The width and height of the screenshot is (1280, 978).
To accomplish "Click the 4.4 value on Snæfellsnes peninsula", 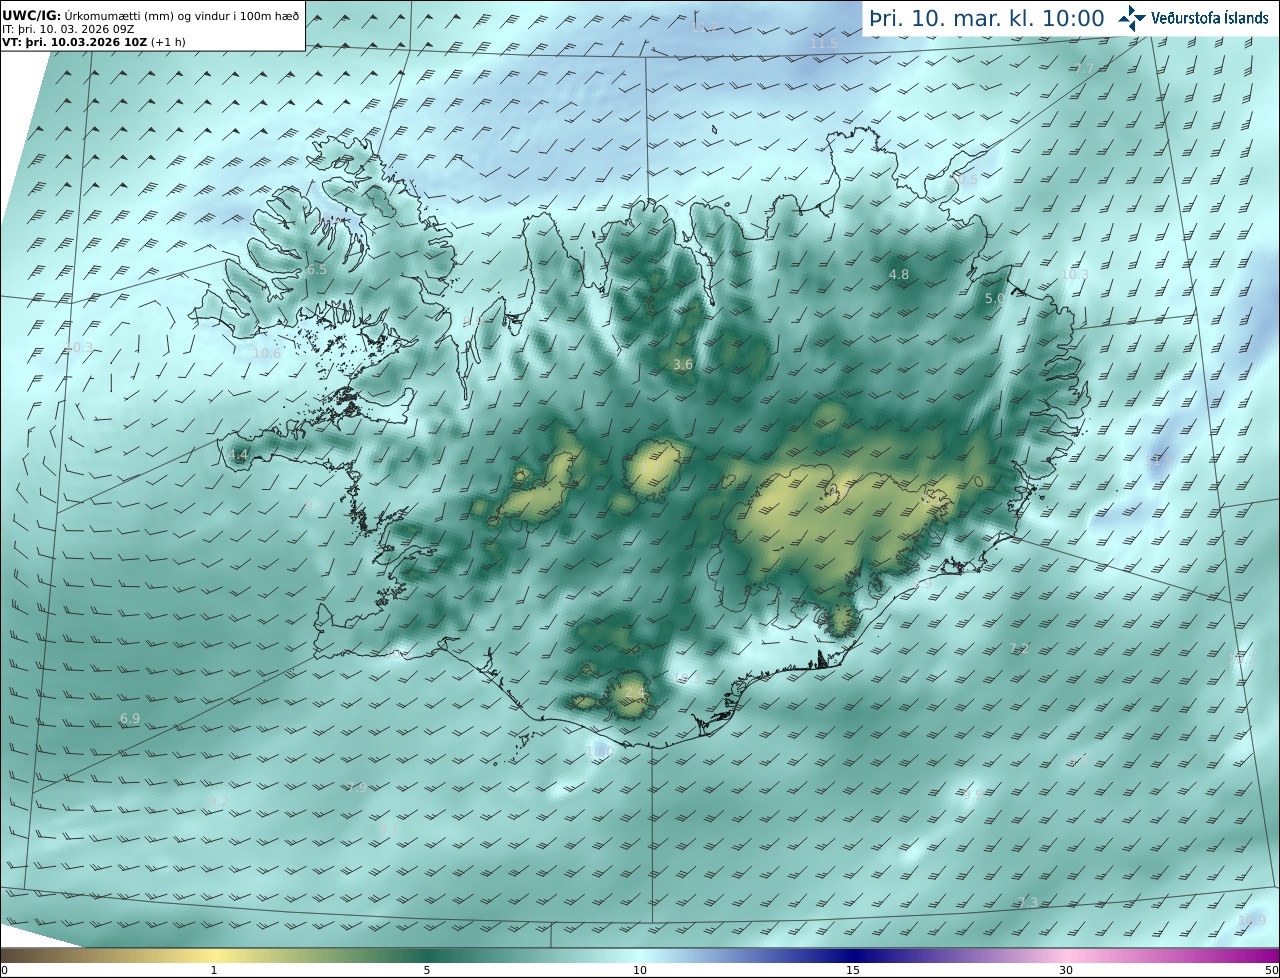I will pyautogui.click(x=238, y=455).
